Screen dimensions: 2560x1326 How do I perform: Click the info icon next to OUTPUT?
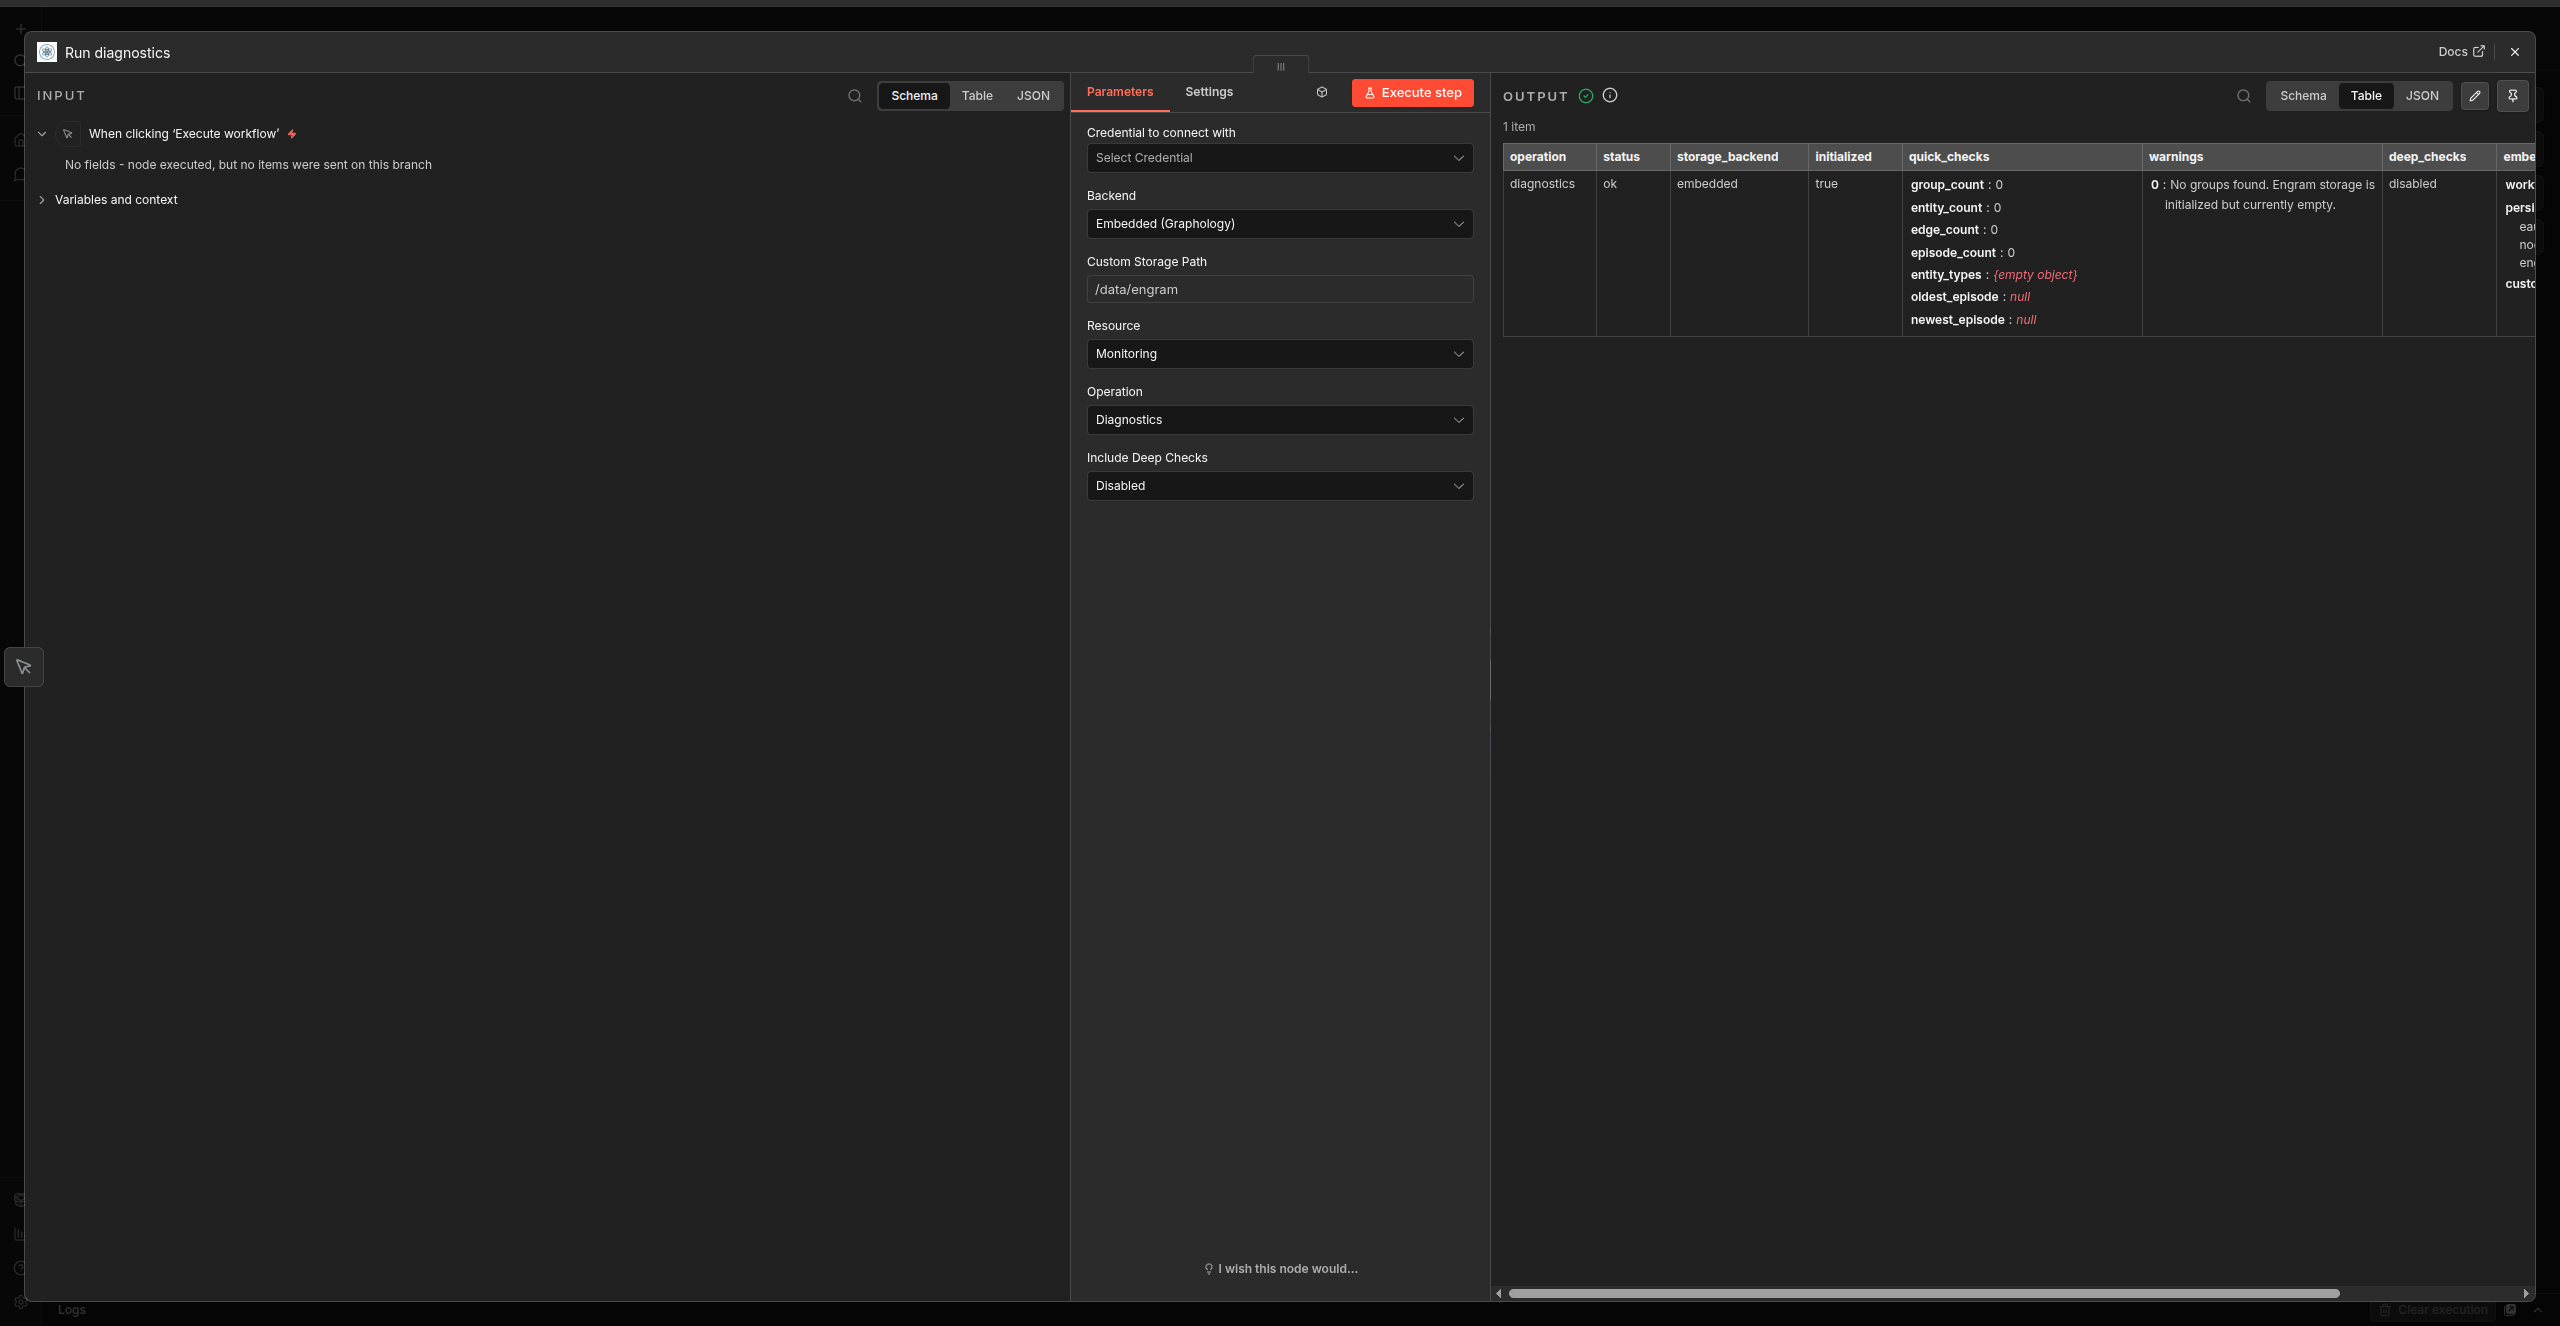coord(1609,96)
